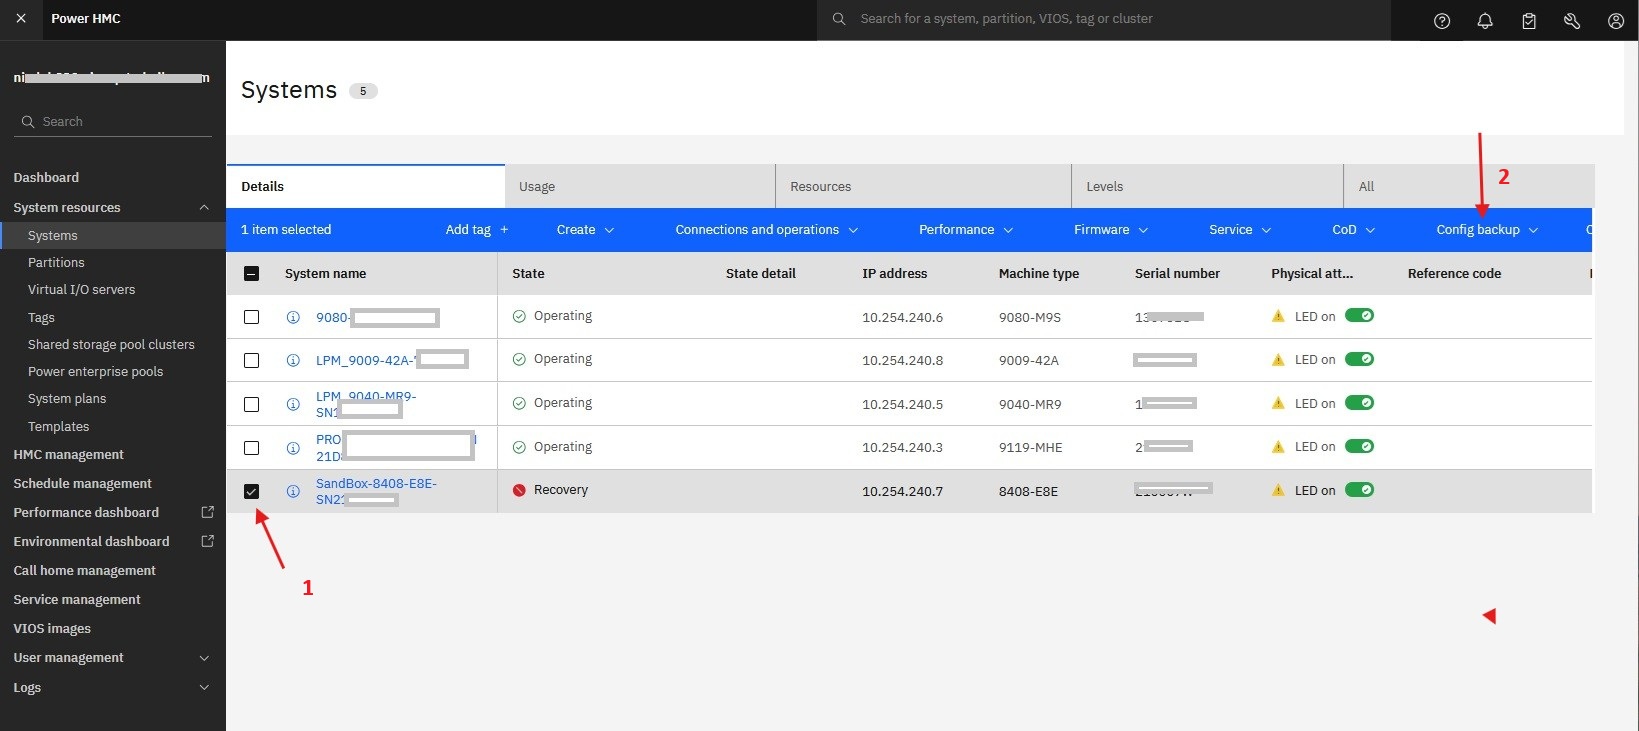Click the Operating status icon for 9080-M9S
The image size is (1639, 731).
(519, 316)
